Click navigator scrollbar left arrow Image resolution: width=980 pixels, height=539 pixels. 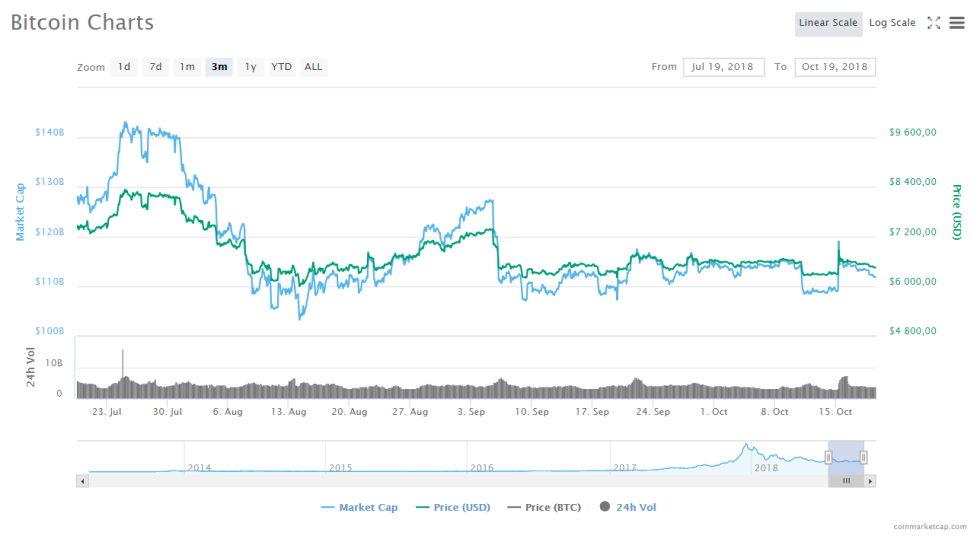click(83, 481)
